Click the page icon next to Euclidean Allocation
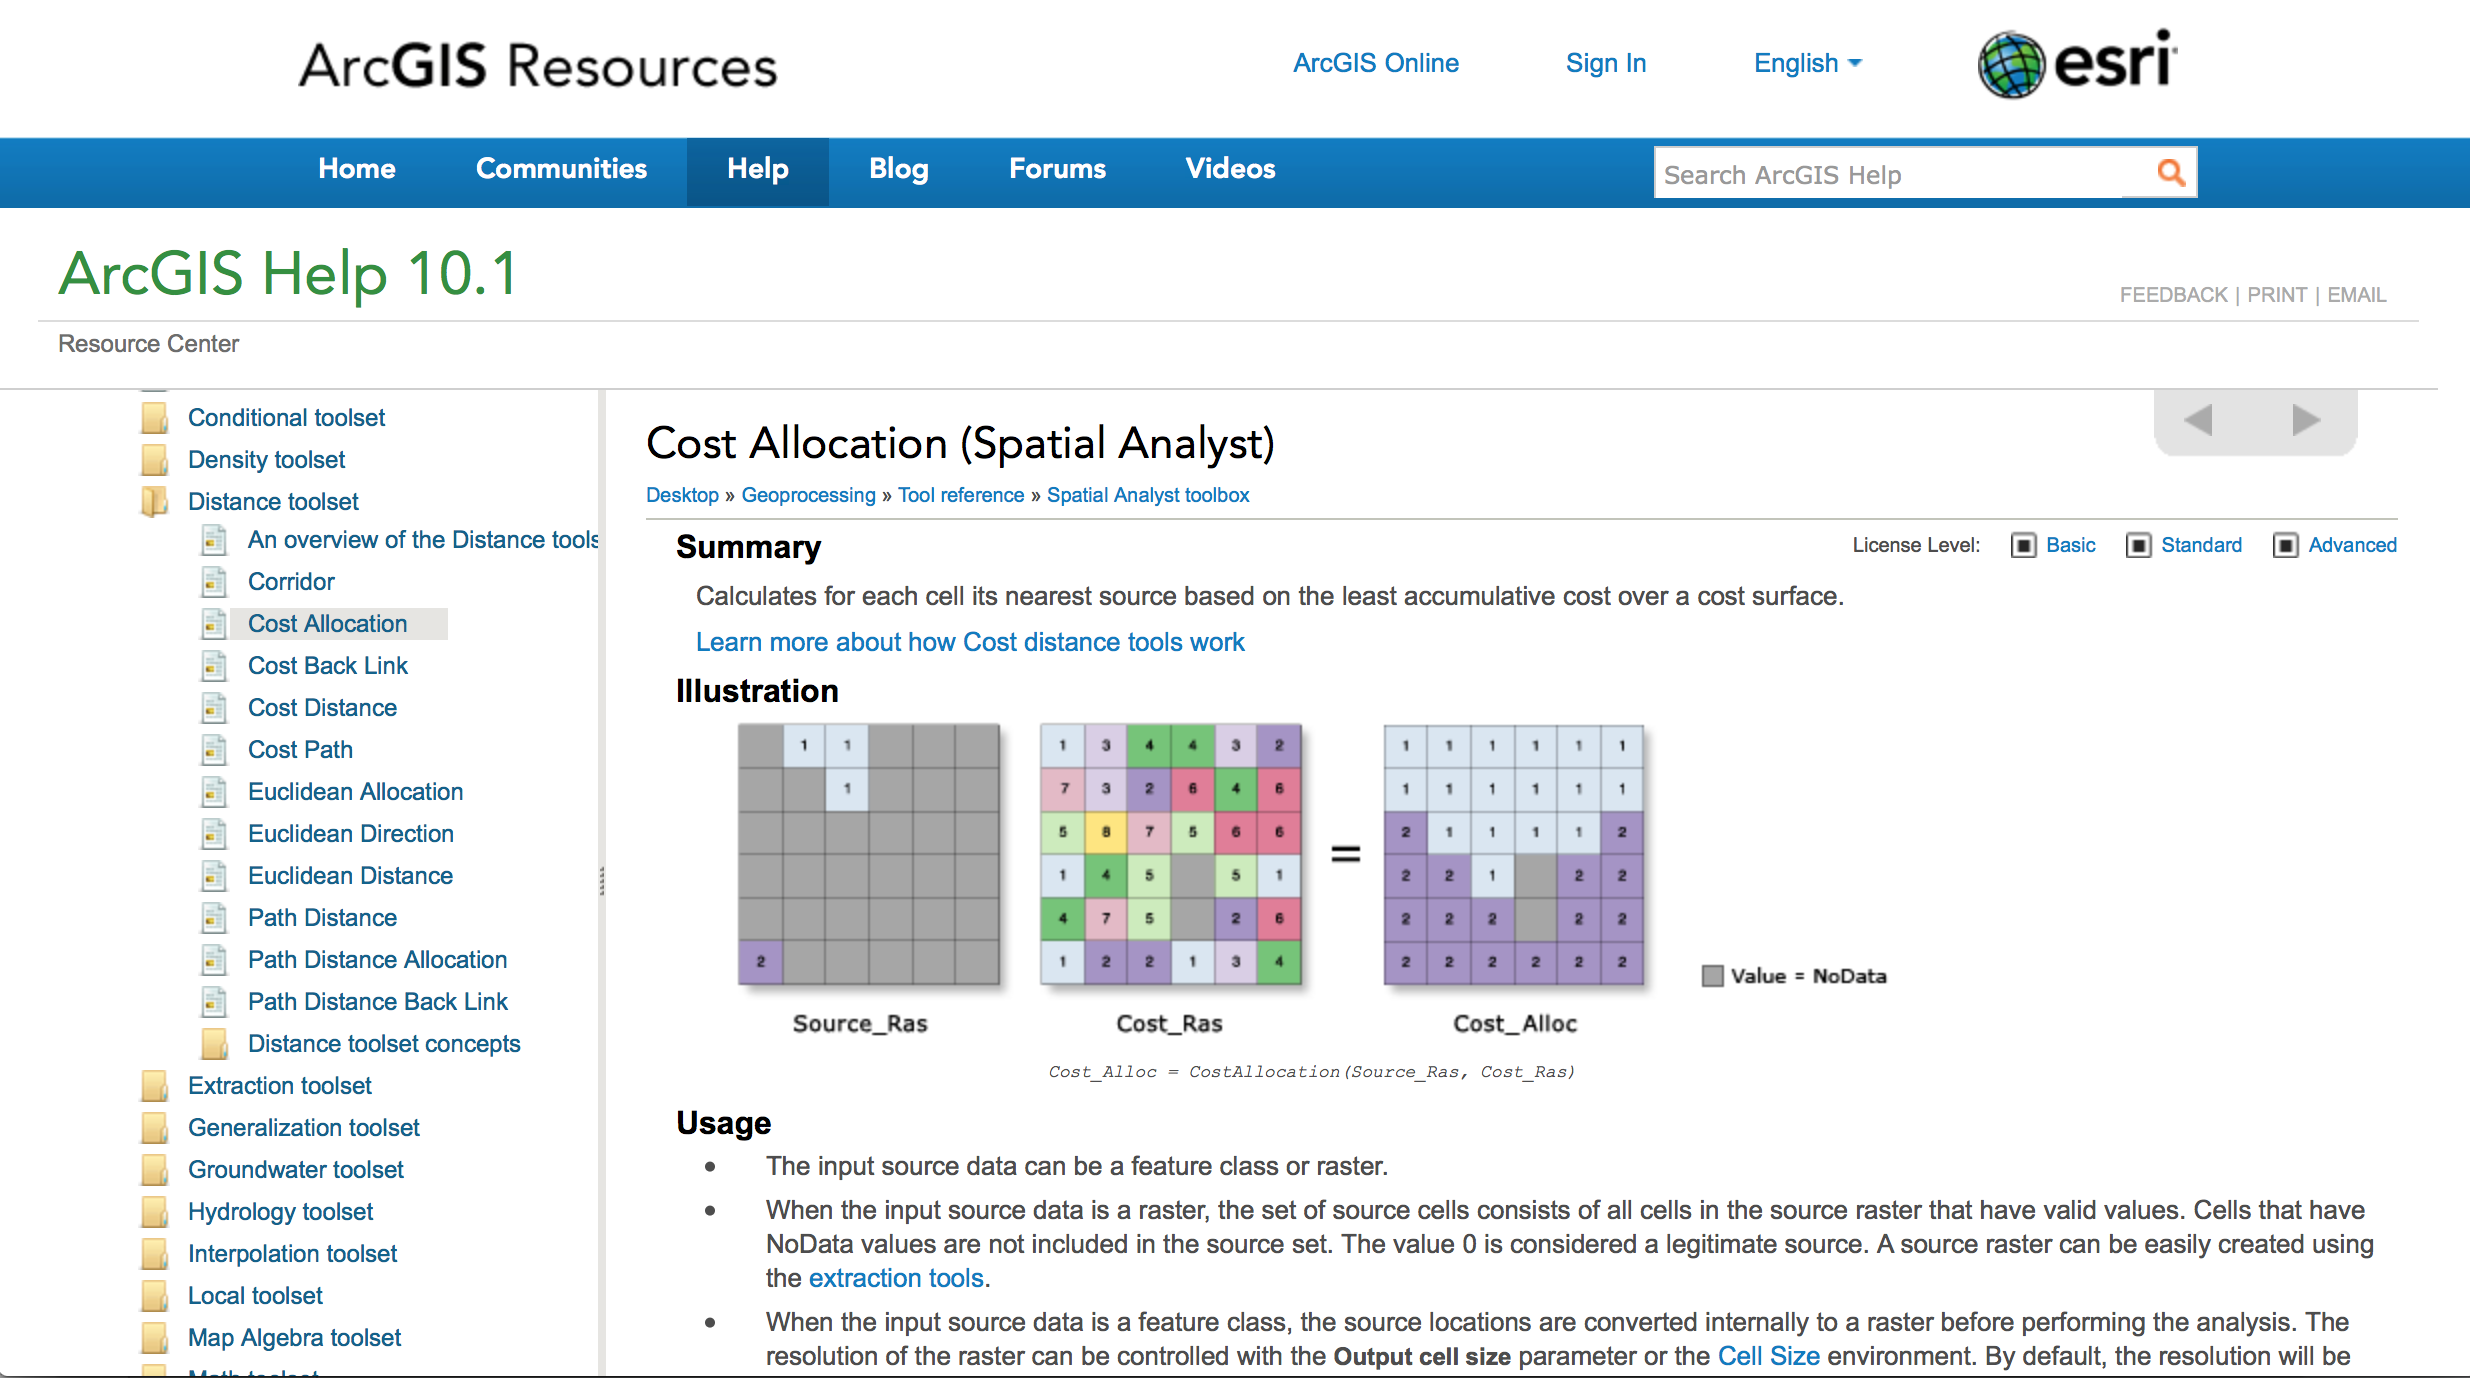The image size is (2470, 1378). (214, 791)
